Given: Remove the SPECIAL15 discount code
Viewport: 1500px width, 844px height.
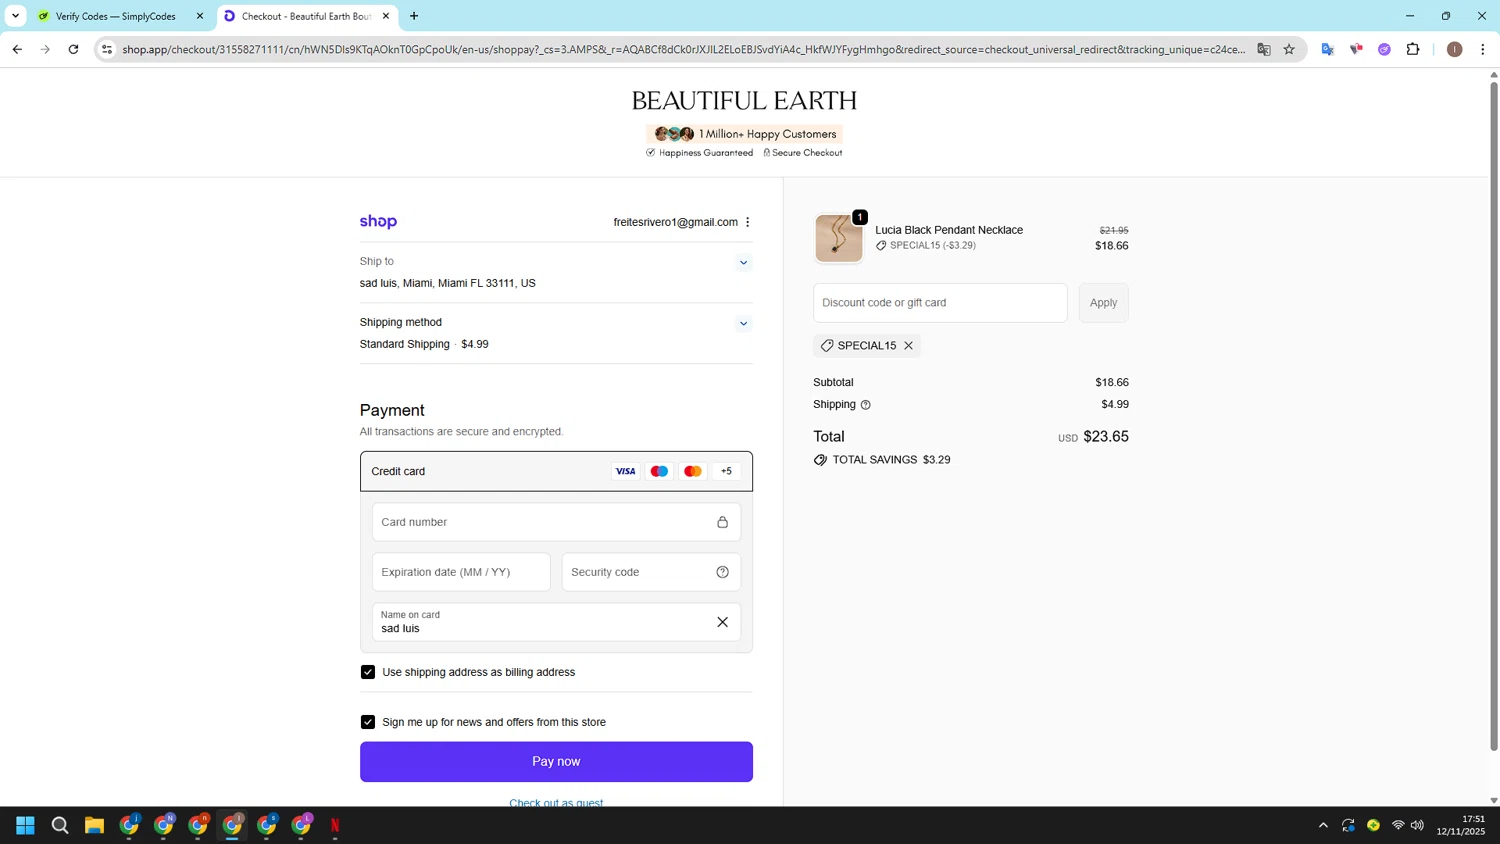Looking at the screenshot, I should point(908,346).
